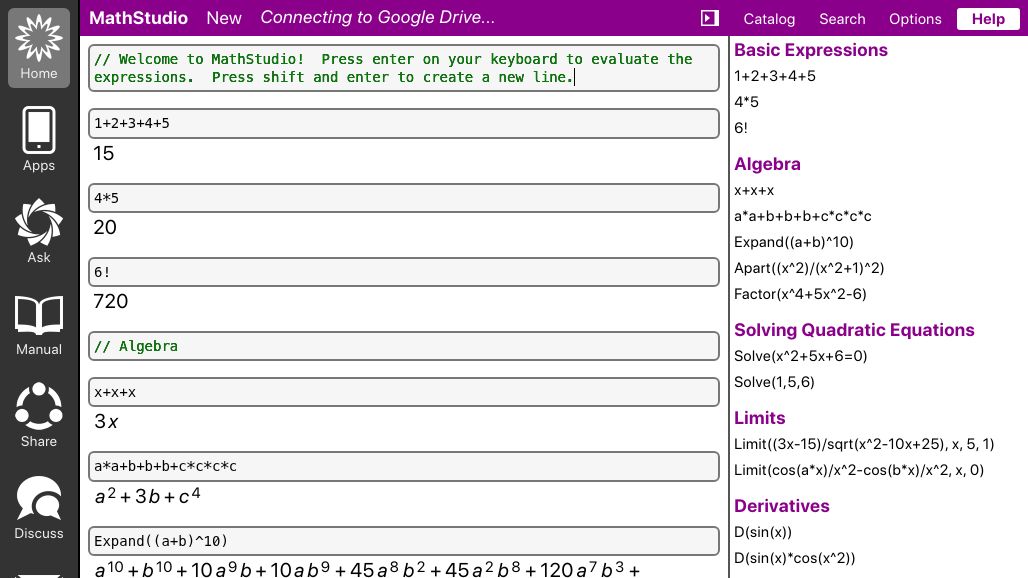Select help example Expand((a+b)^10)

point(793,242)
